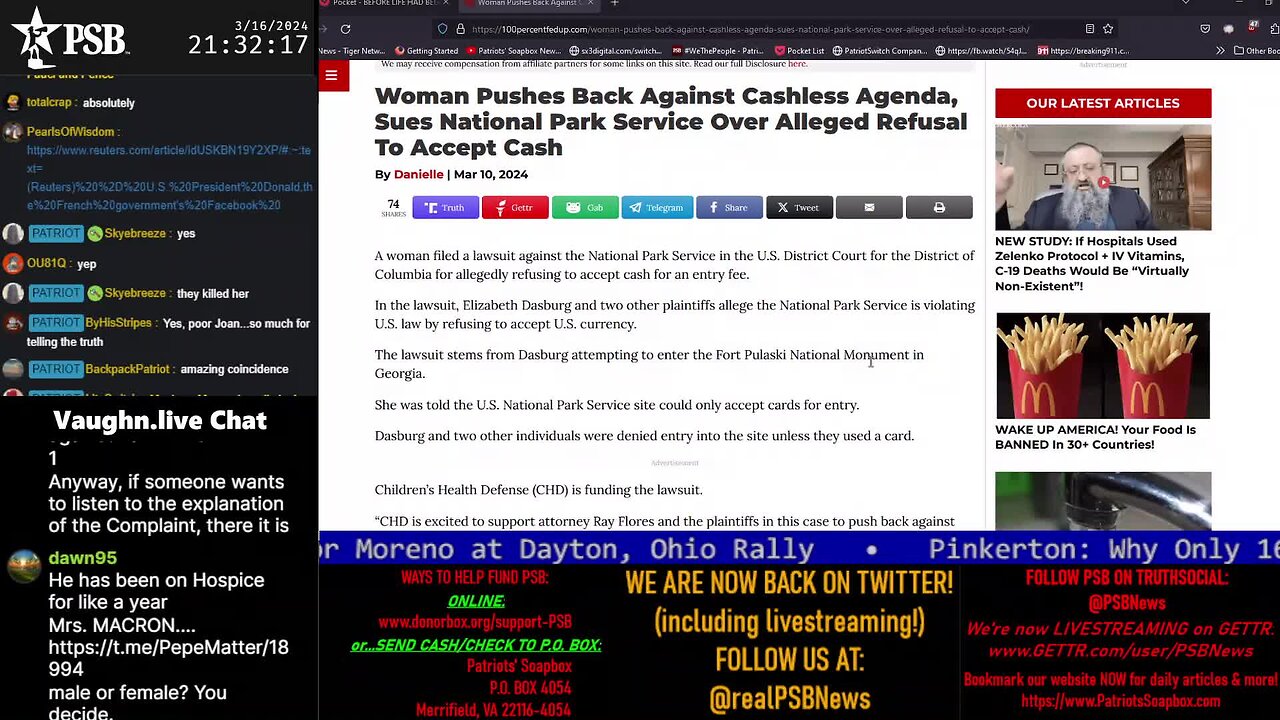This screenshot has height=720, width=1280.
Task: Open the WAKE UP AMERICA food banned headline
Action: pos(1095,437)
